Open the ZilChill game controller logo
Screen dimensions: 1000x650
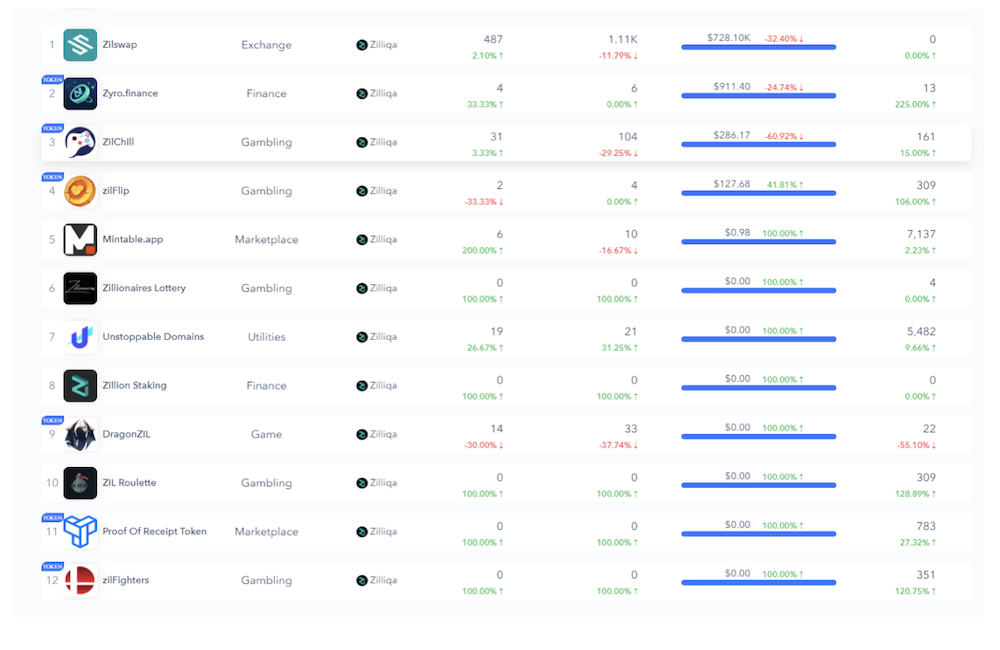80,142
